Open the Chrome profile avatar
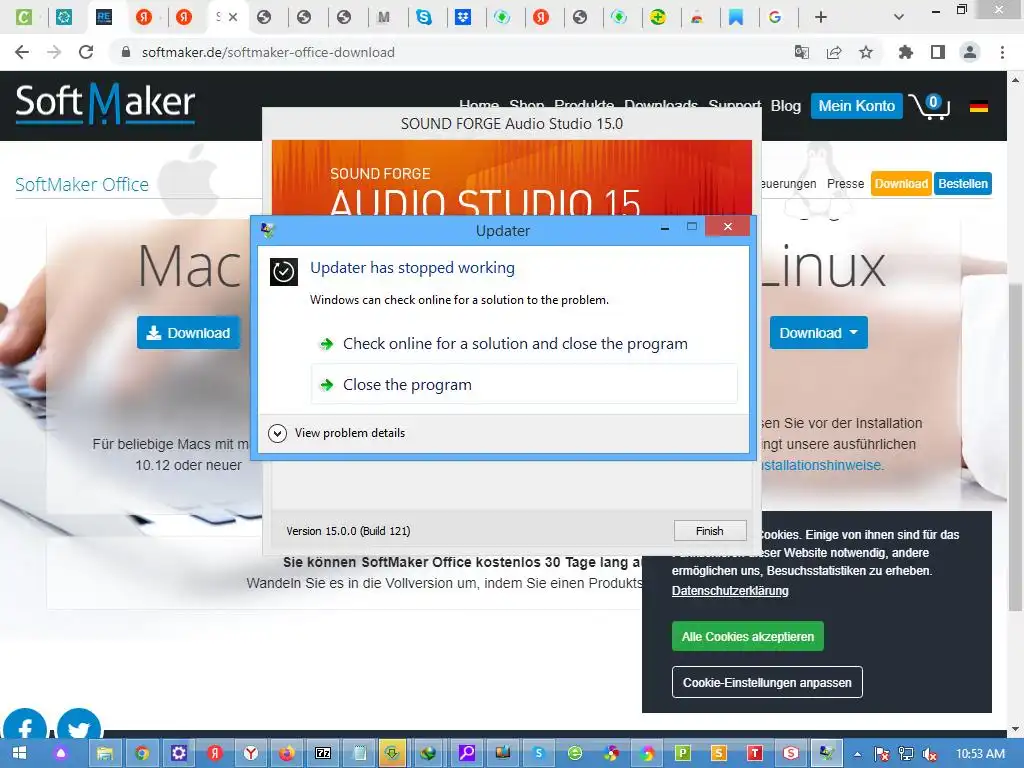The height and width of the screenshot is (768, 1024). point(970,52)
